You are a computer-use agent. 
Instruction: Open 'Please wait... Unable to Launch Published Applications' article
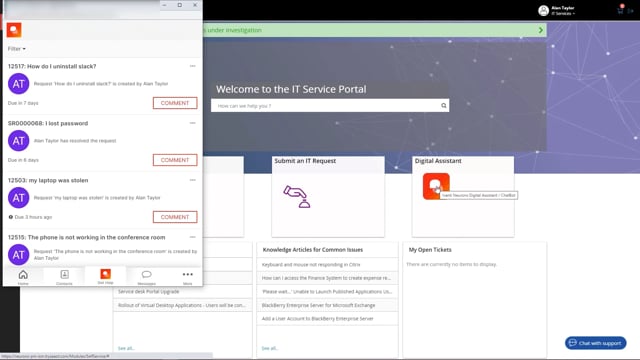[x=327, y=291]
